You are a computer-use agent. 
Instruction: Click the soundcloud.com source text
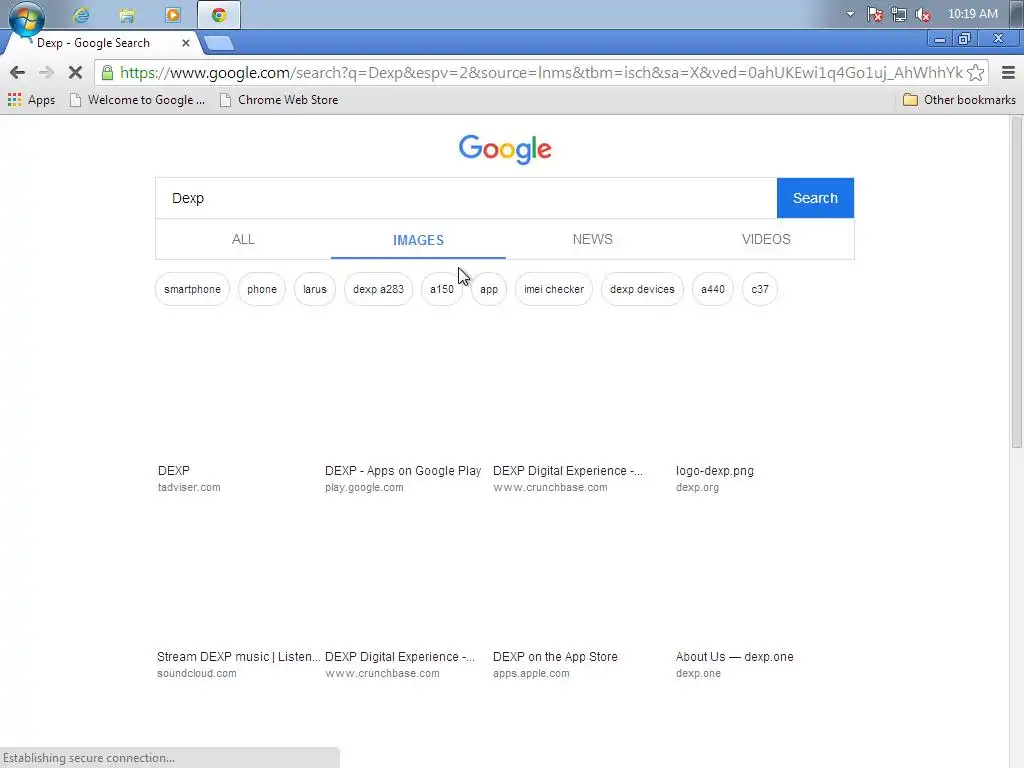pos(197,674)
